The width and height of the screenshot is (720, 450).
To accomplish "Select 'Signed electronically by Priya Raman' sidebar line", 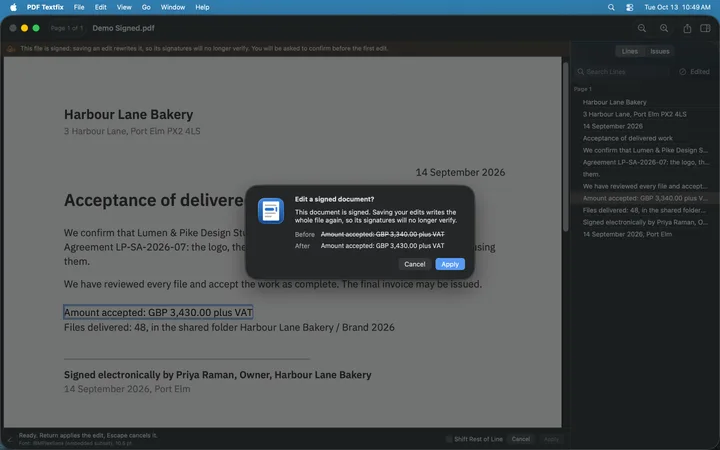I will [644, 222].
